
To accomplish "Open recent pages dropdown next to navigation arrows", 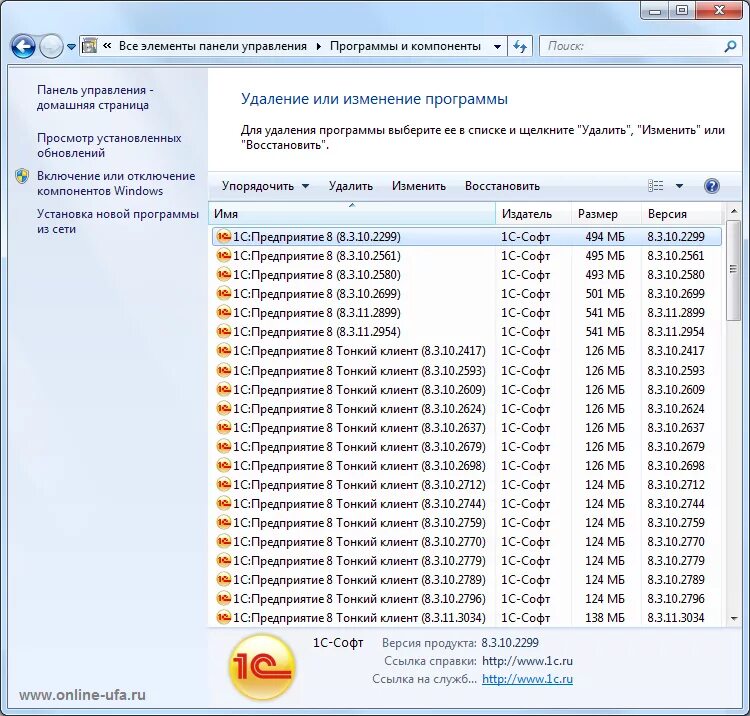I will pos(71,47).
